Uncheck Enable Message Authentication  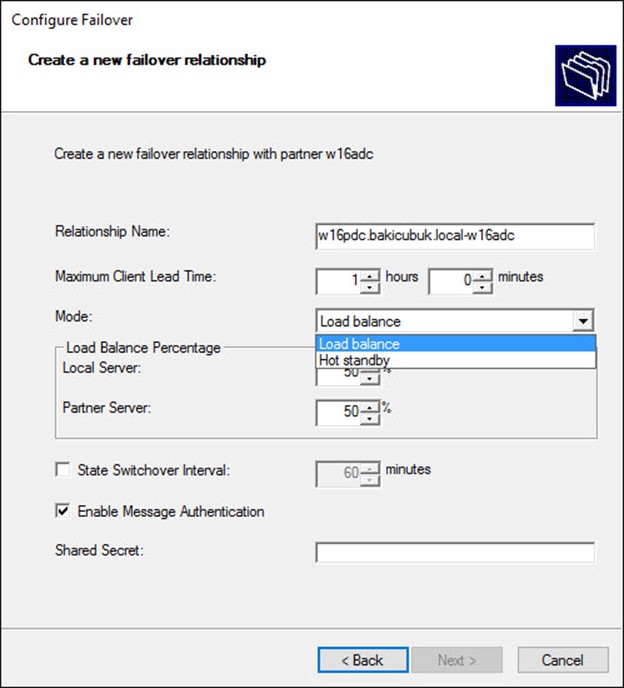pos(64,511)
